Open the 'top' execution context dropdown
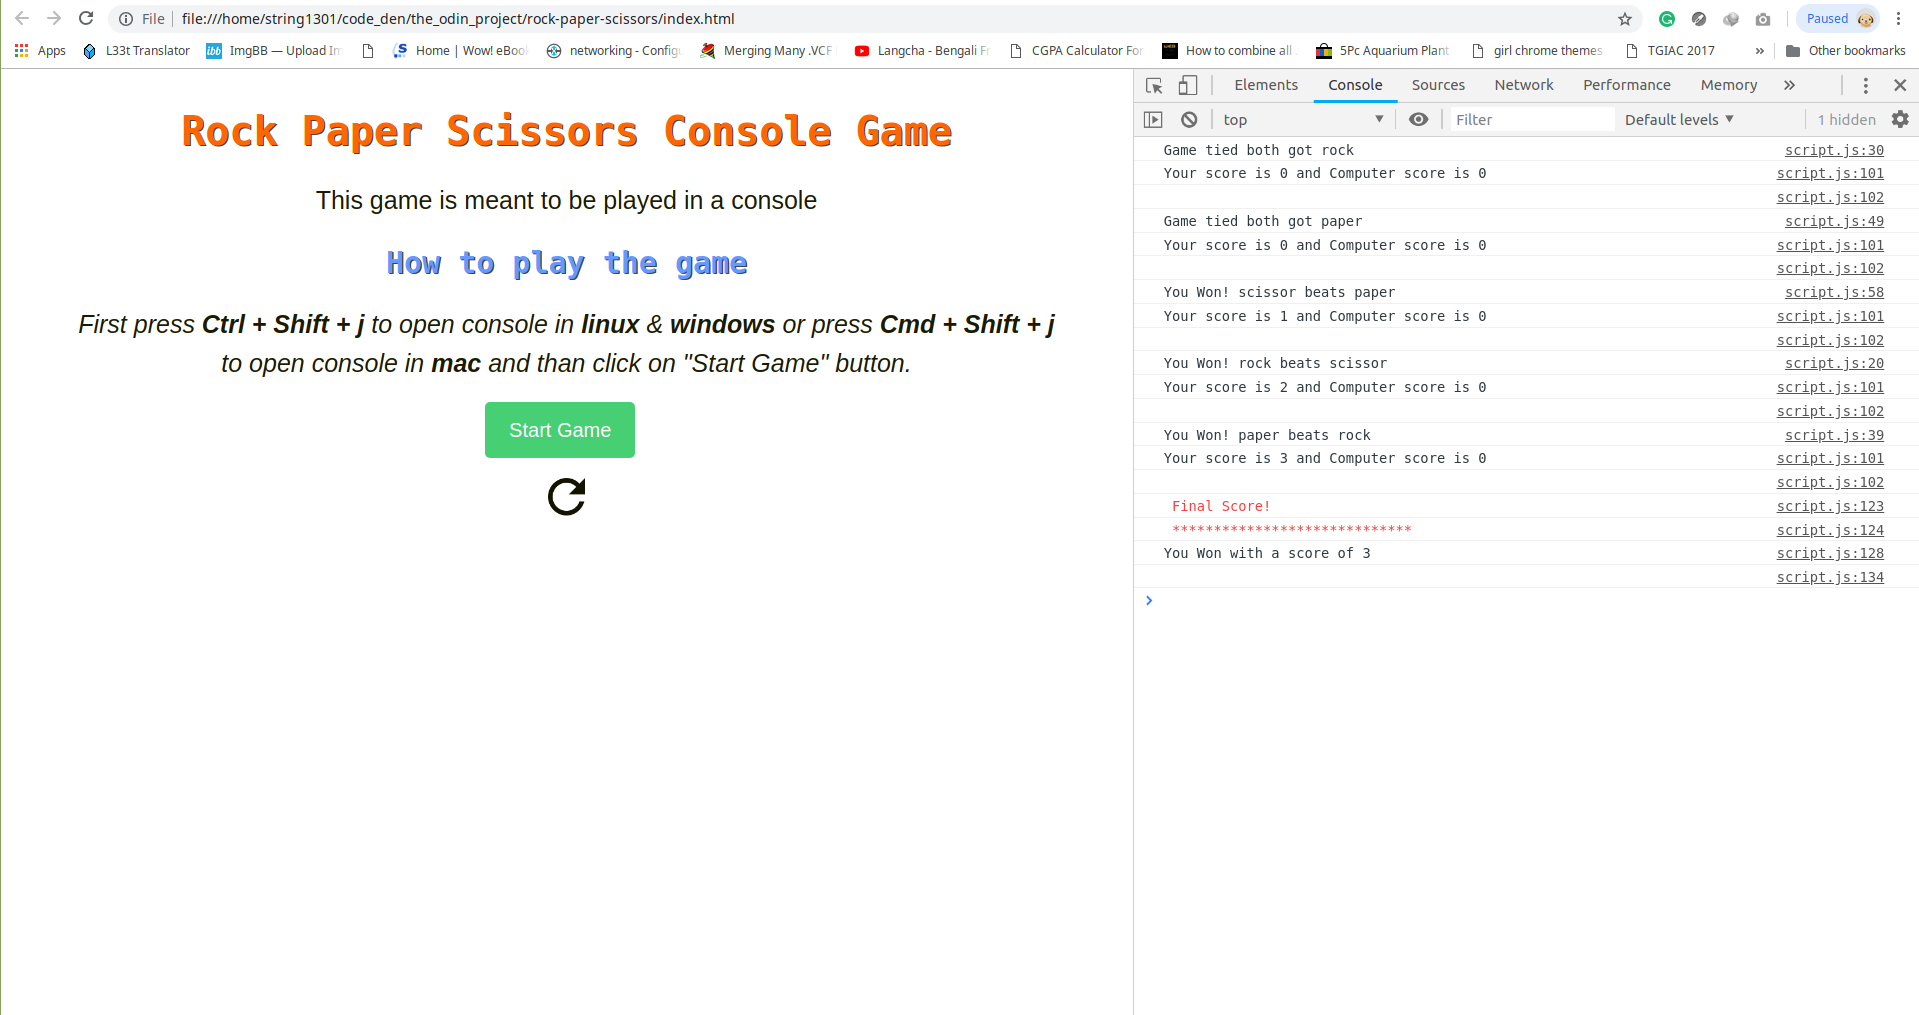The height and width of the screenshot is (1015, 1919). [x=1300, y=119]
